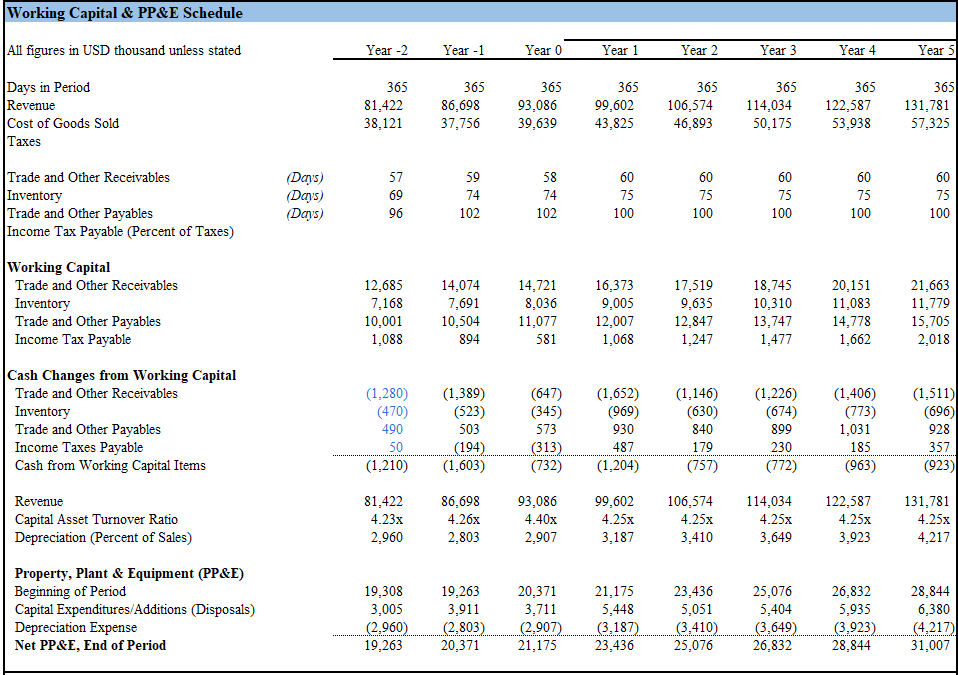Select the Year 0 column header
Viewport: 958px width, 675px height.
click(x=544, y=50)
